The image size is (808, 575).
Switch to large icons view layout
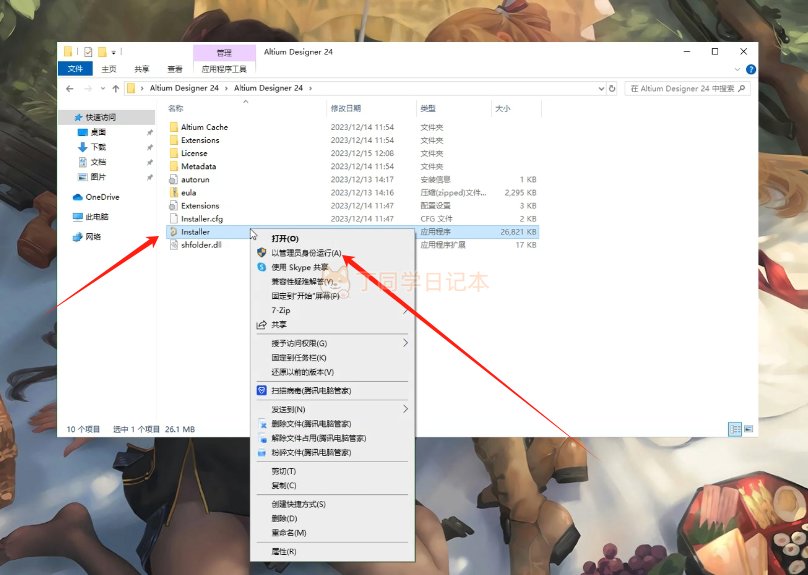(749, 429)
